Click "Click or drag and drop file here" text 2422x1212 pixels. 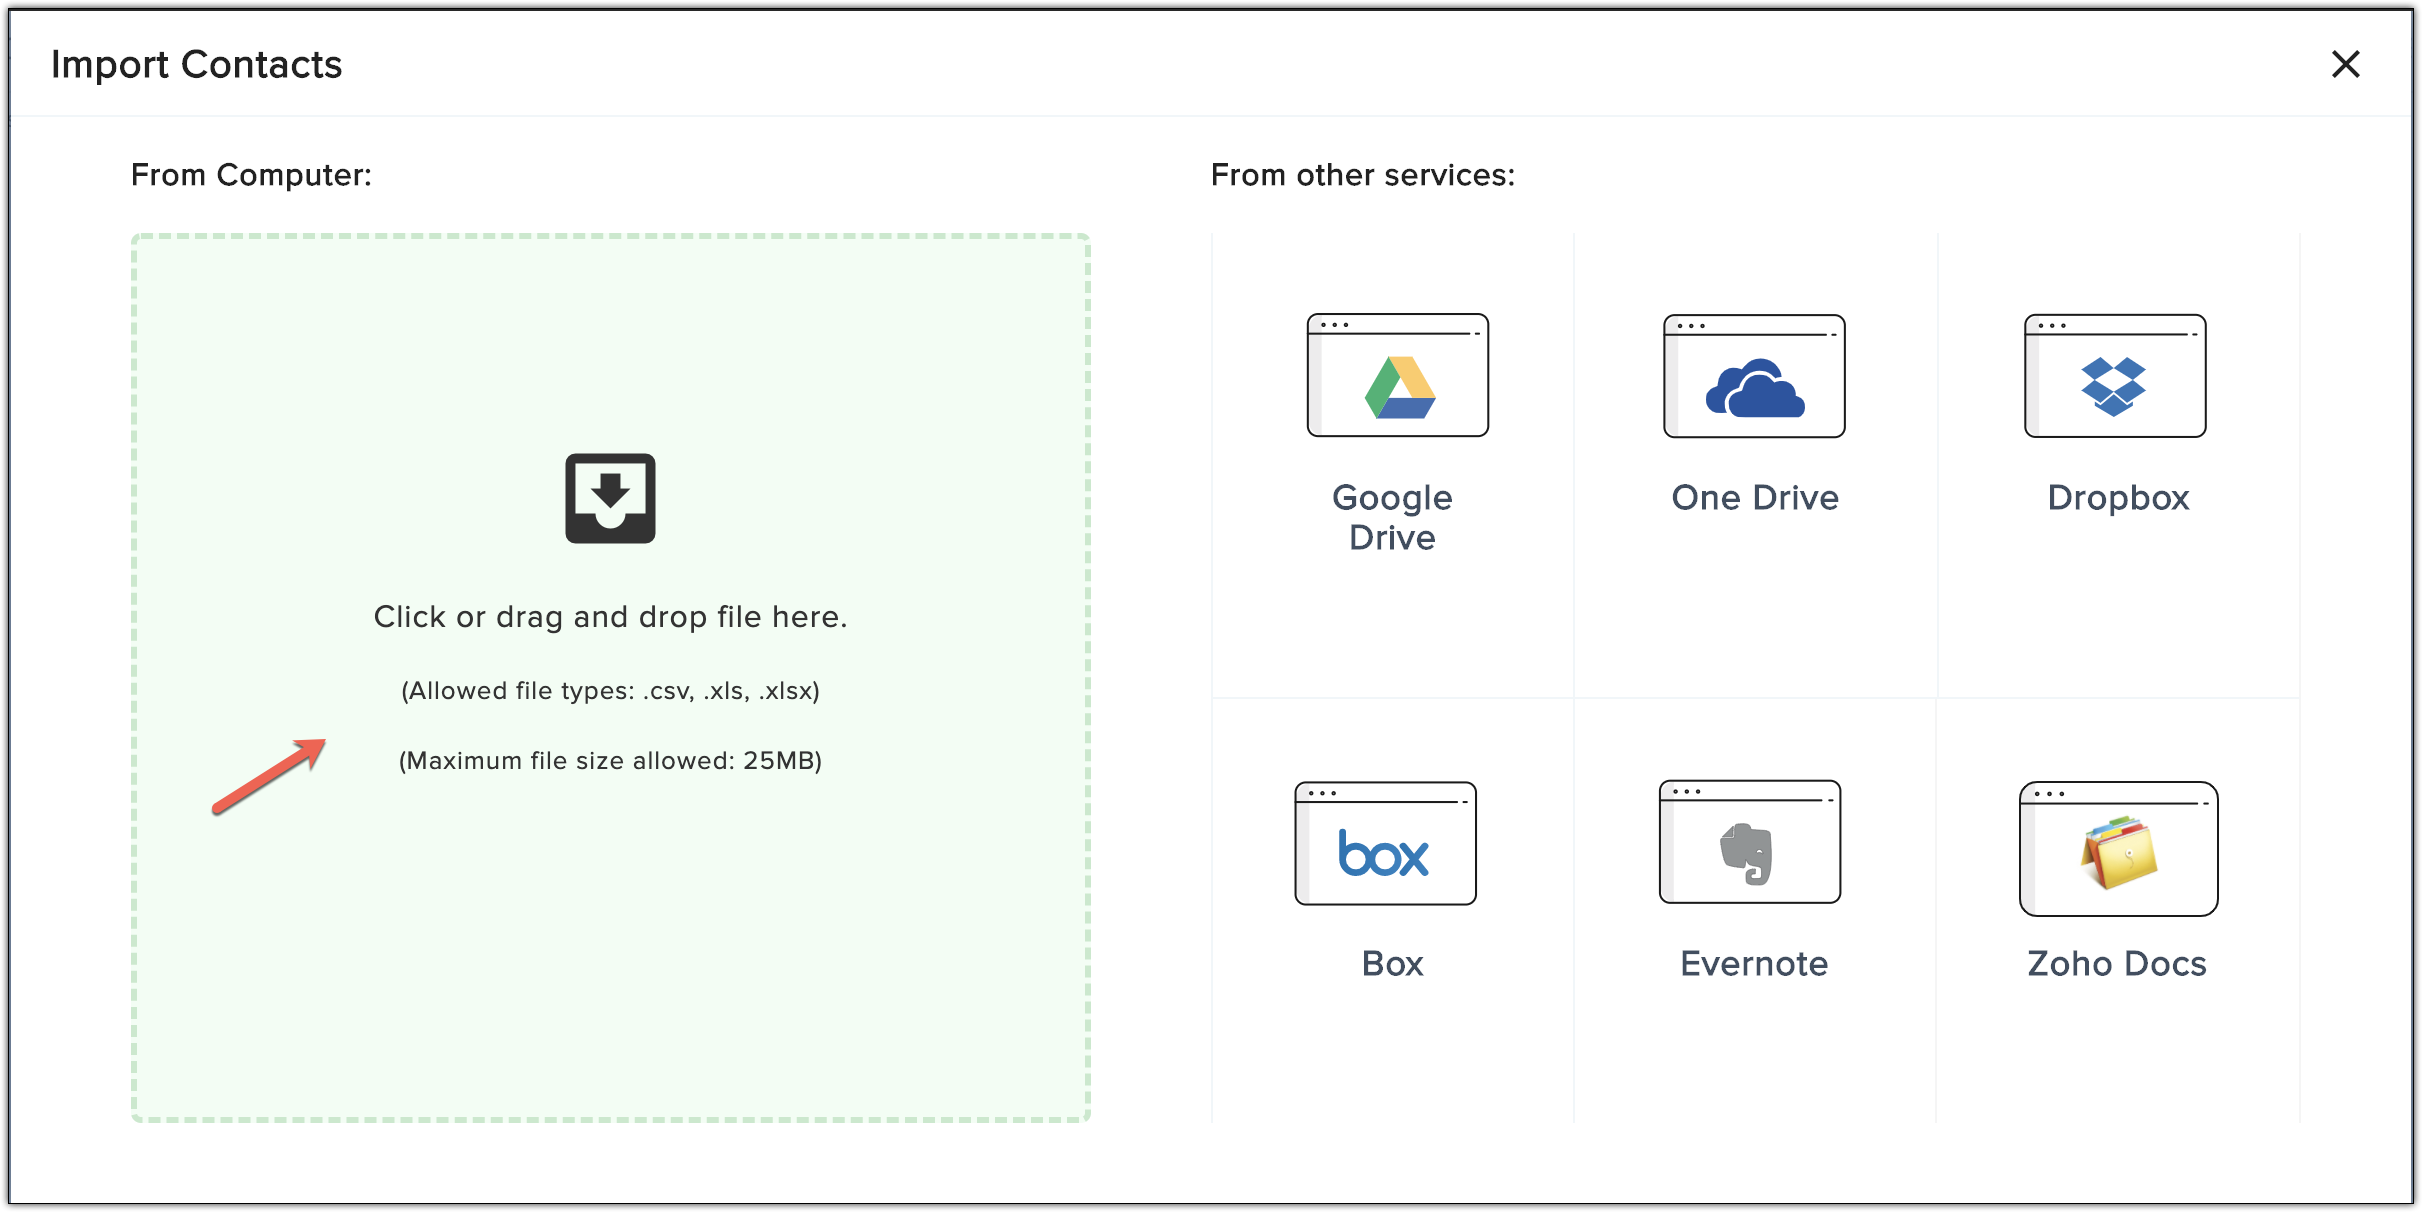610,617
